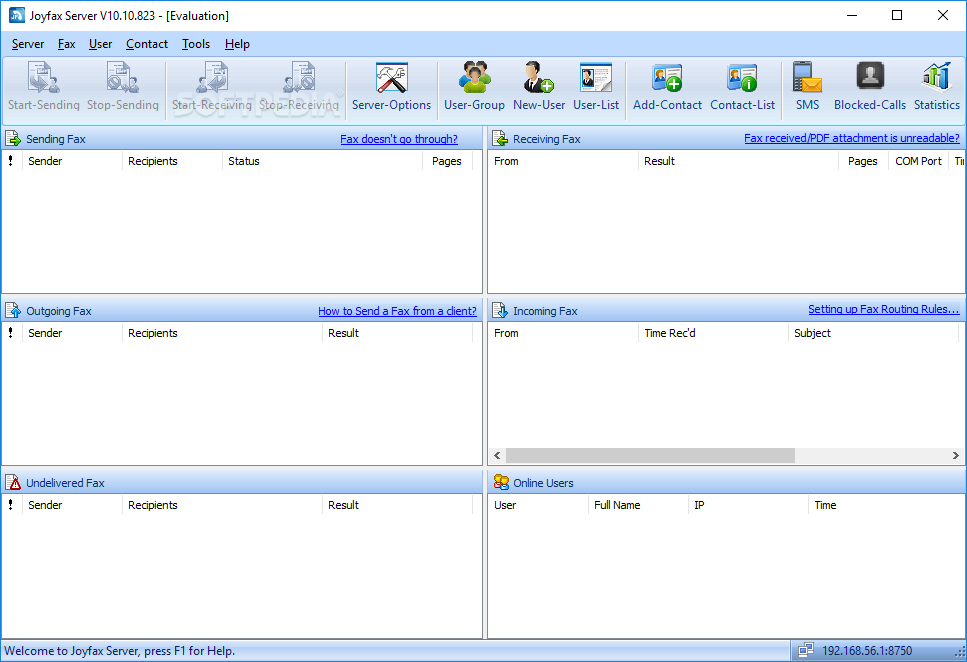Click the 192.168.56.1:8750 status bar address
This screenshot has width=967, height=662.
[x=866, y=650]
